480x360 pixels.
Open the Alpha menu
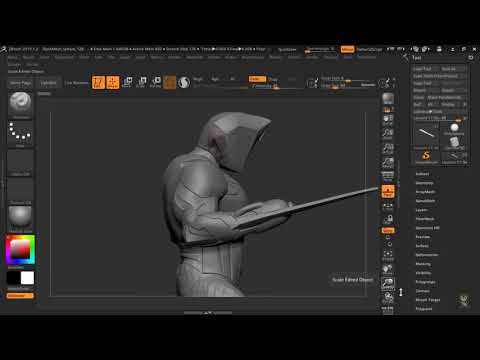pos(12,57)
